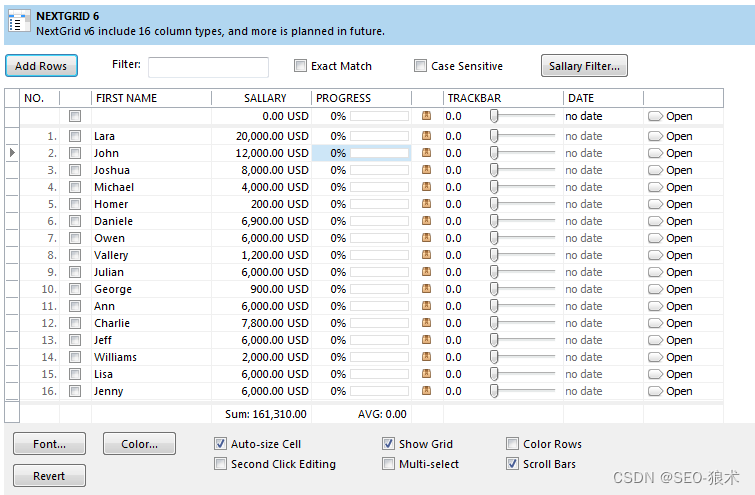Click the Filter text input field

pyautogui.click(x=208, y=67)
